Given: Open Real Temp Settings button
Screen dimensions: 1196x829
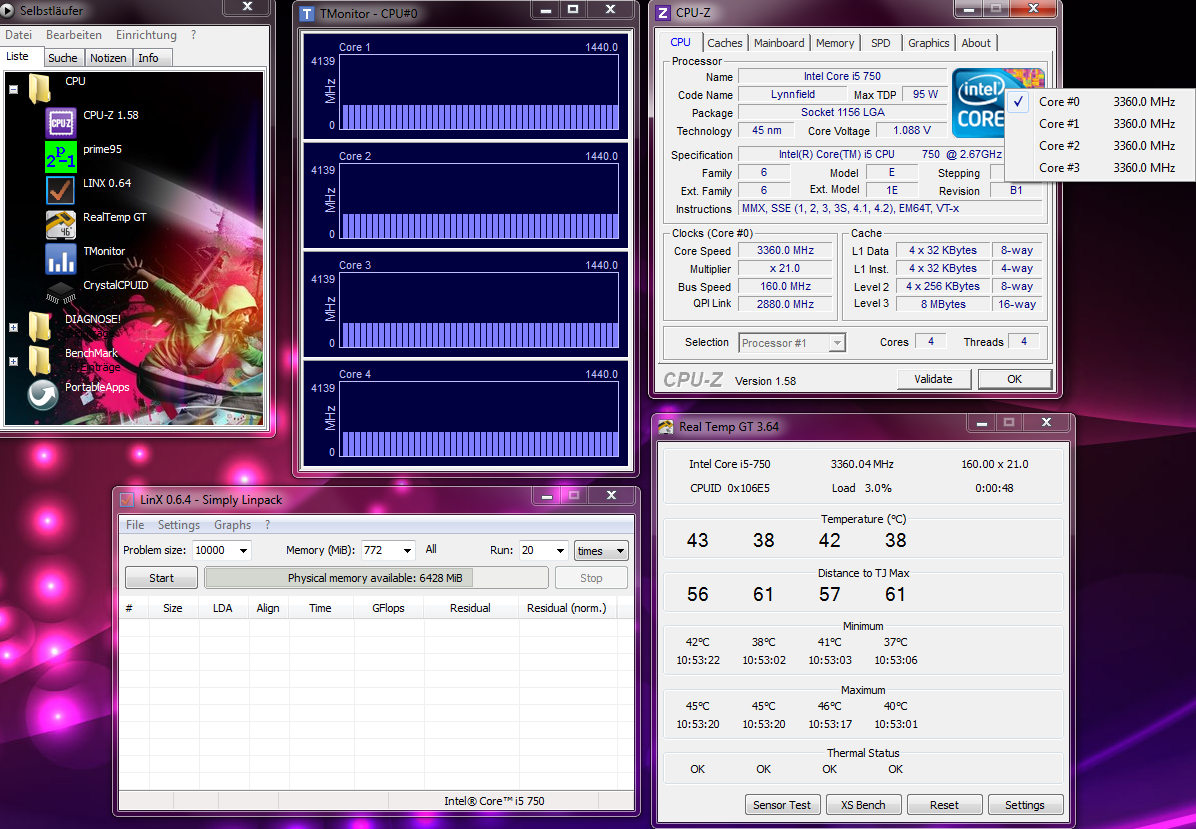Looking at the screenshot, I should pos(1024,805).
